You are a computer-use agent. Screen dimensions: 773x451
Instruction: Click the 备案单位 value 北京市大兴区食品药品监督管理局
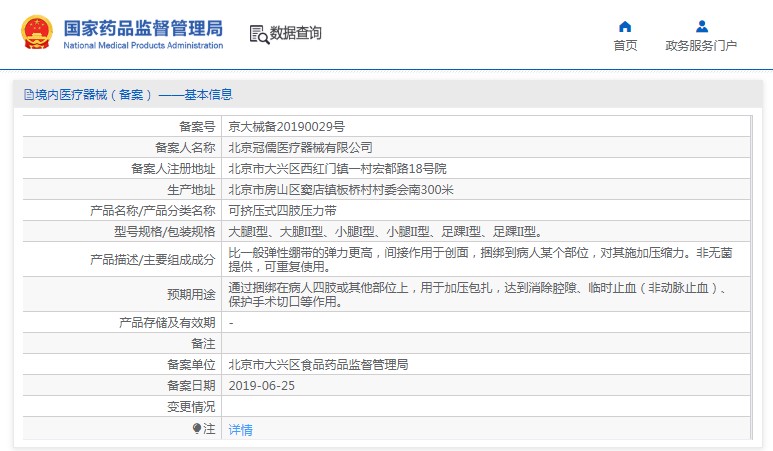click(x=318, y=364)
